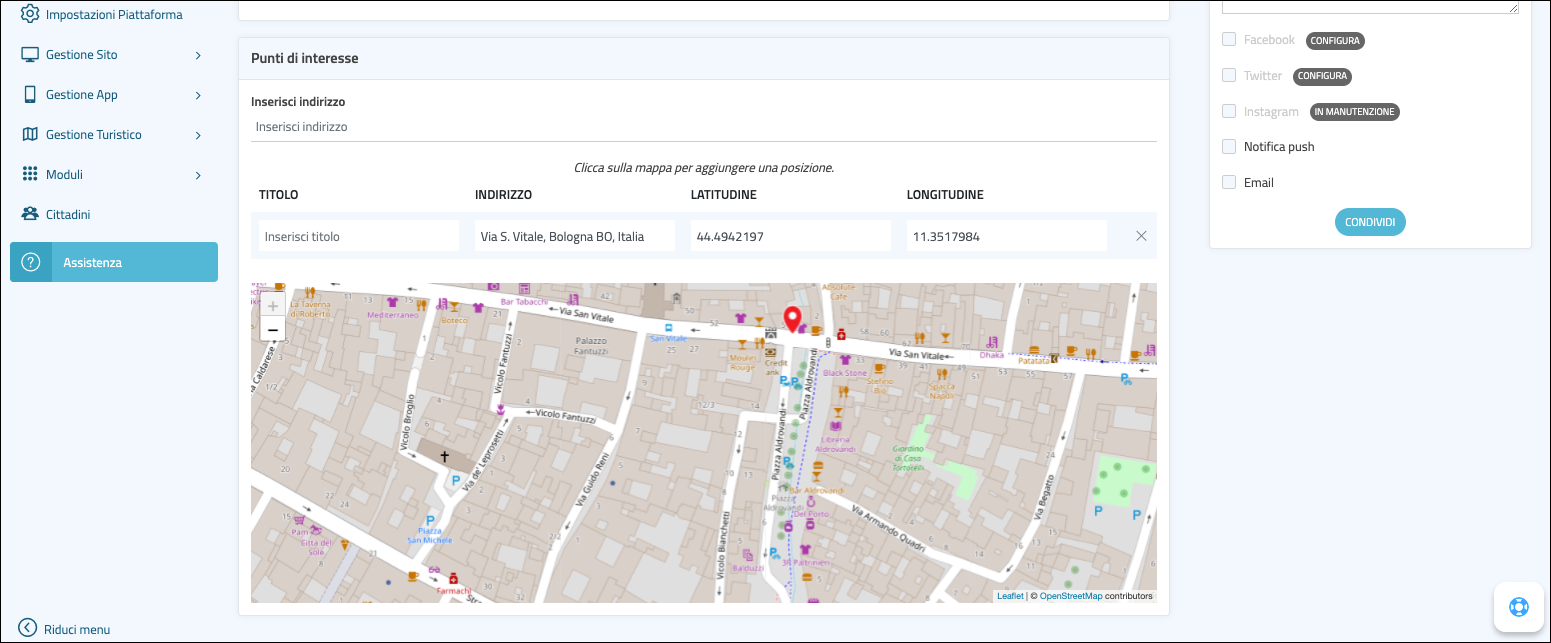Click the Moduli grid icon
The width and height of the screenshot is (1551, 643).
click(30, 174)
